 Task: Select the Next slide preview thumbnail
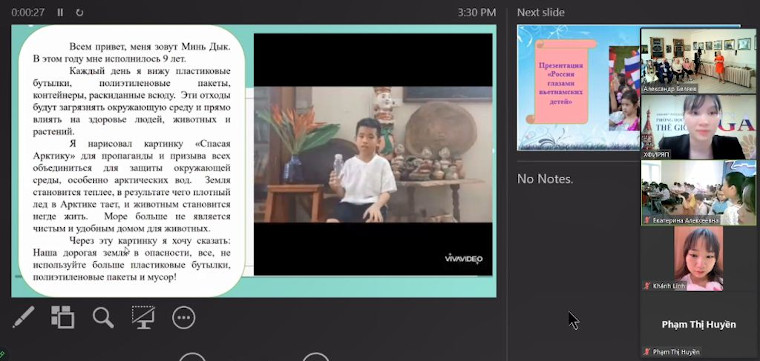(x=579, y=88)
